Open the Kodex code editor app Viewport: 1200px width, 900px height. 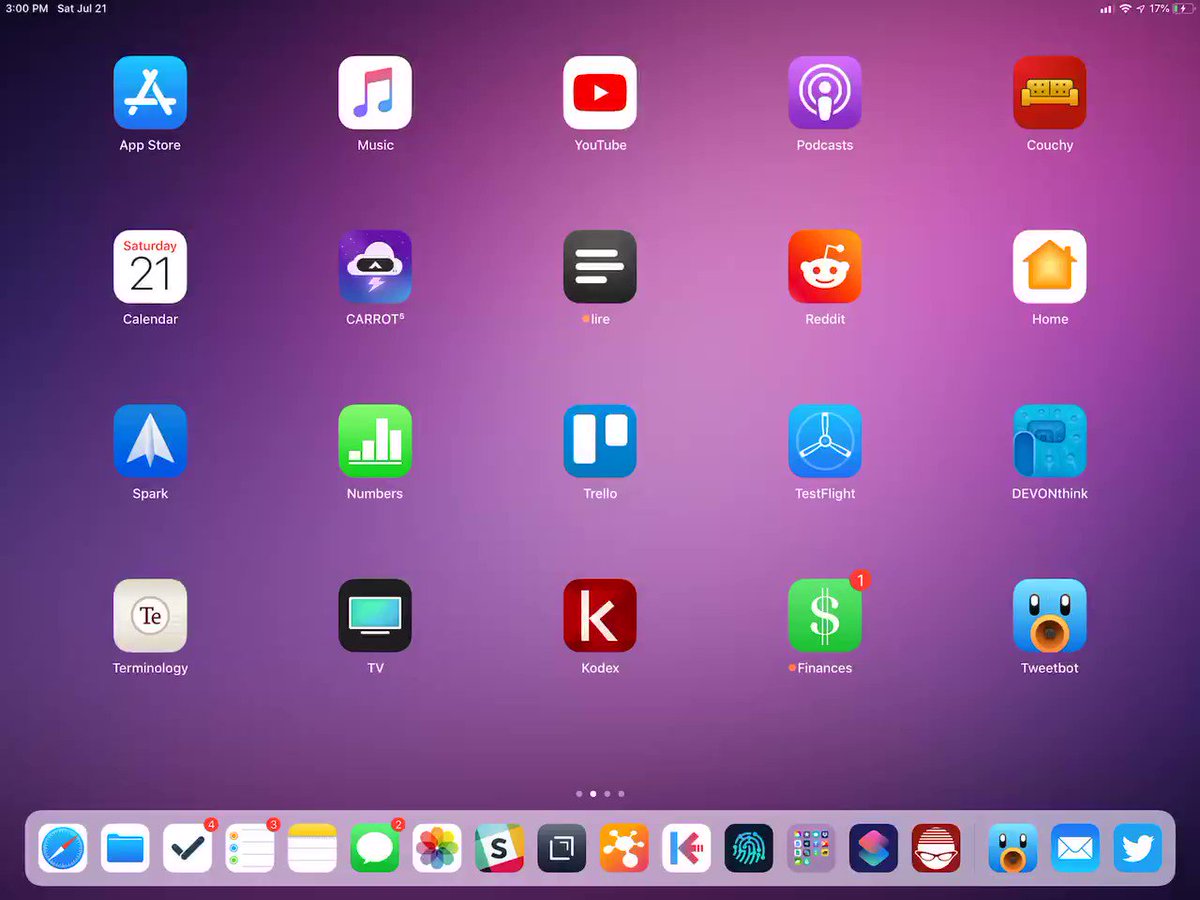click(600, 616)
